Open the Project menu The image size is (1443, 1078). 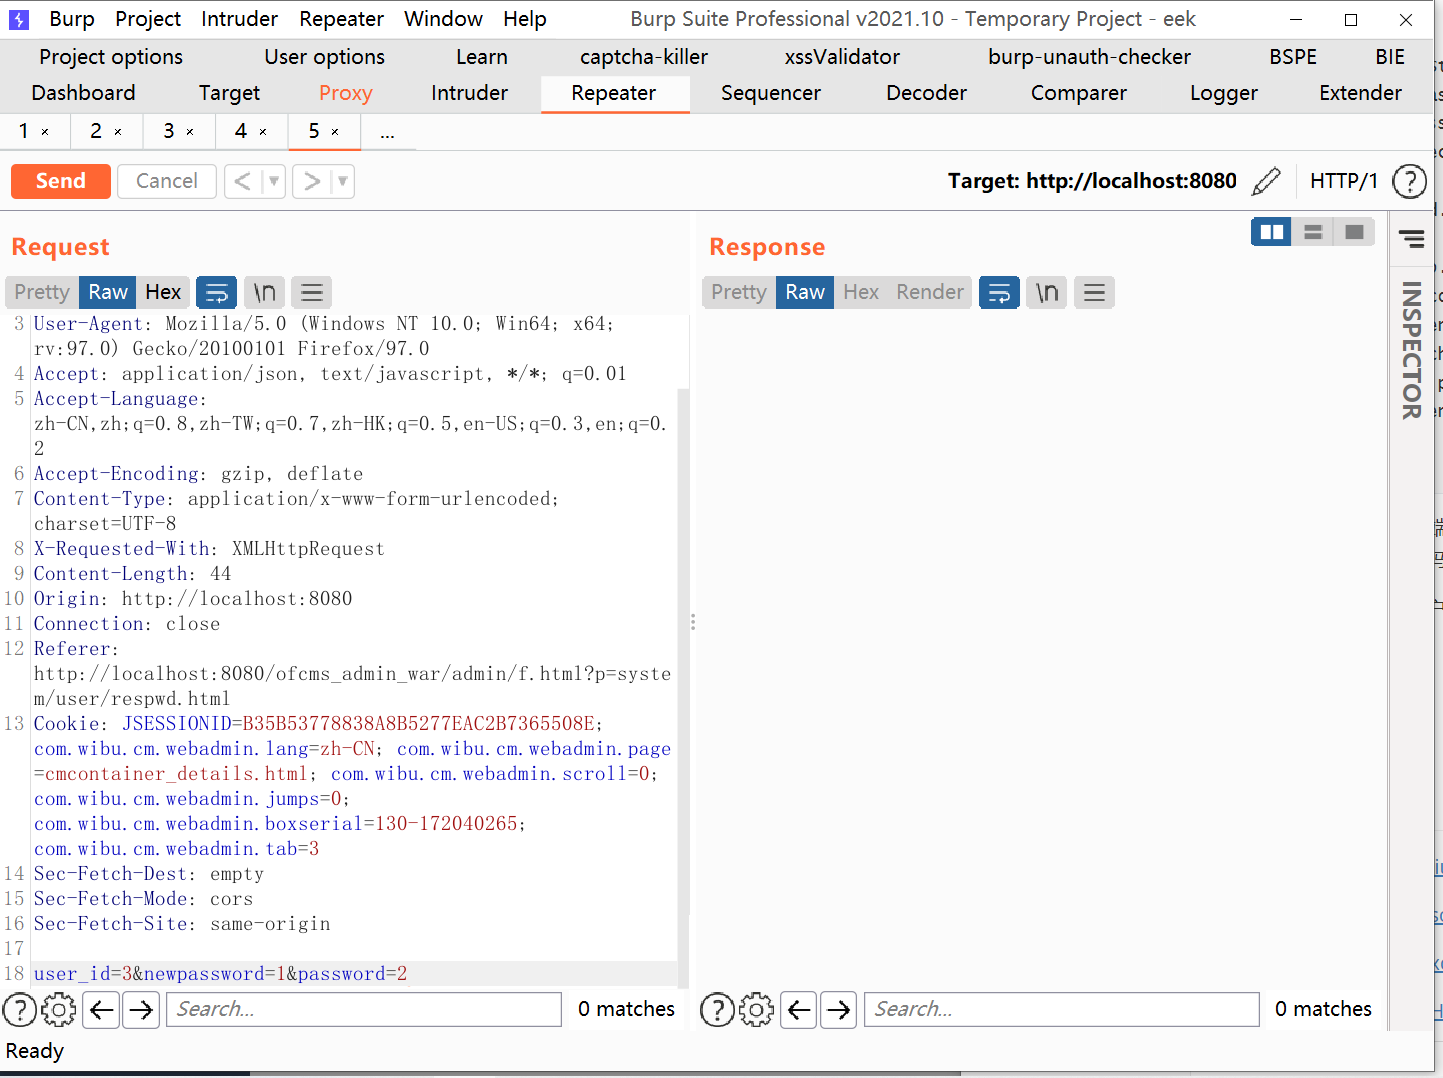click(148, 19)
